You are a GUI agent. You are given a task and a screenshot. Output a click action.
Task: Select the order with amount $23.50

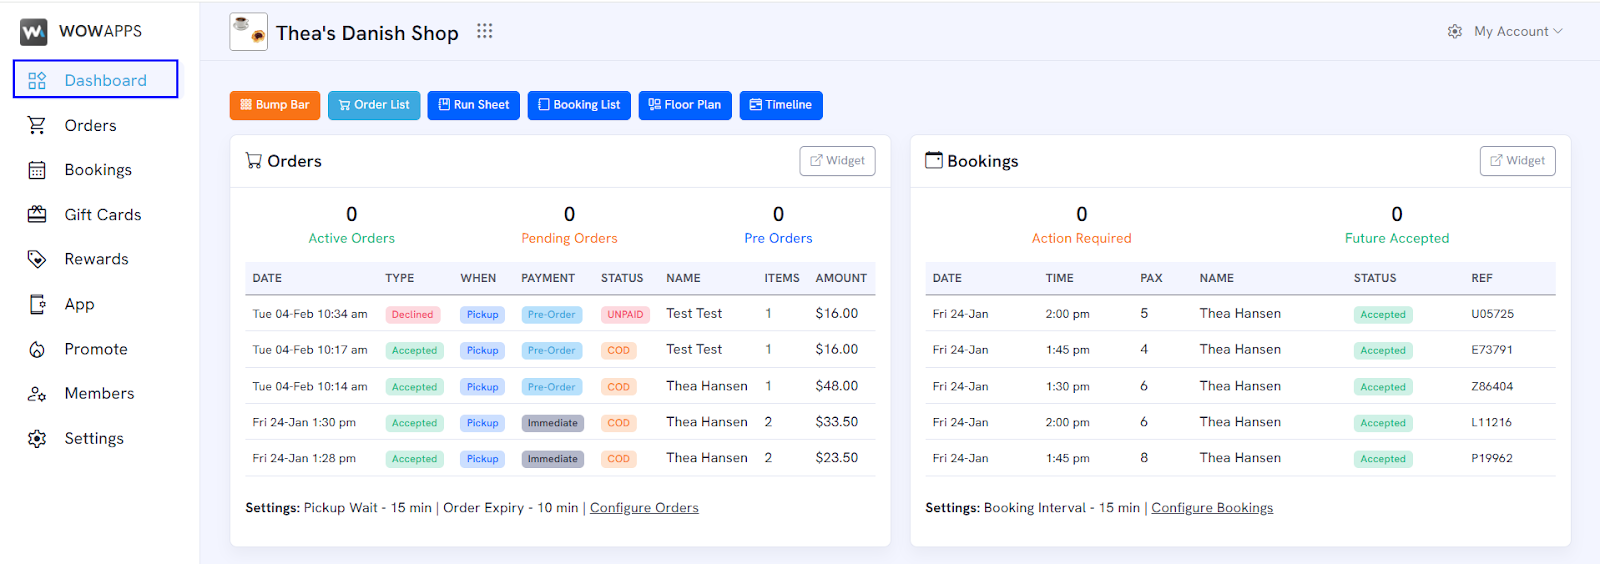(560, 458)
